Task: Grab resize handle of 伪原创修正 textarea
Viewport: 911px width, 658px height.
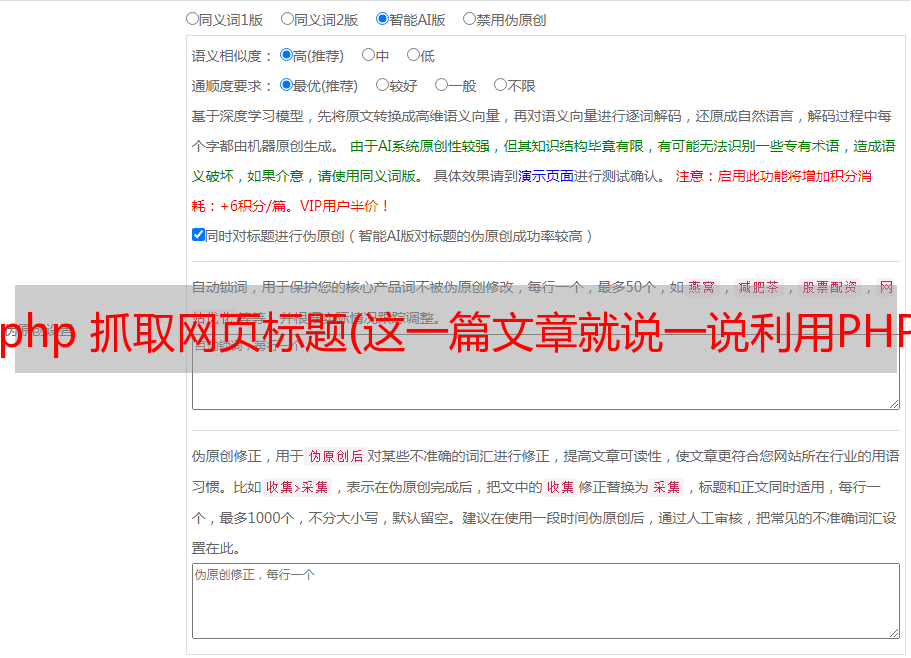Action: click(x=894, y=633)
